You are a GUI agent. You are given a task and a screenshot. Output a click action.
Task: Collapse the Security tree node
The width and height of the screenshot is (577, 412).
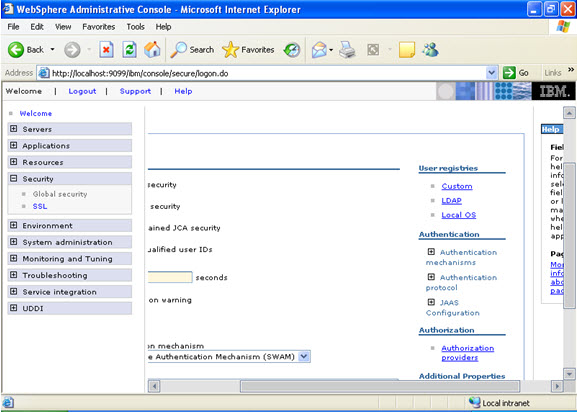(14, 178)
